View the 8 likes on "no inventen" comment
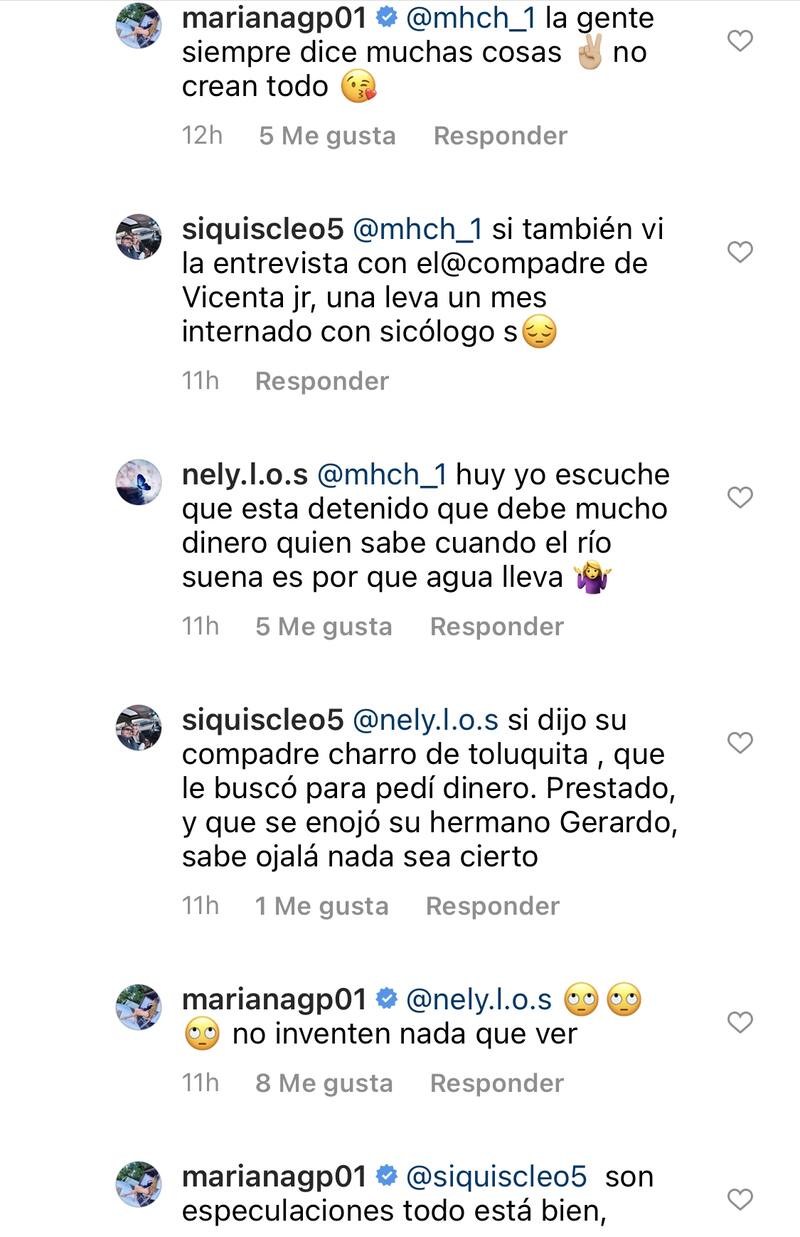Viewport: 800px width, 1237px height. [324, 1083]
